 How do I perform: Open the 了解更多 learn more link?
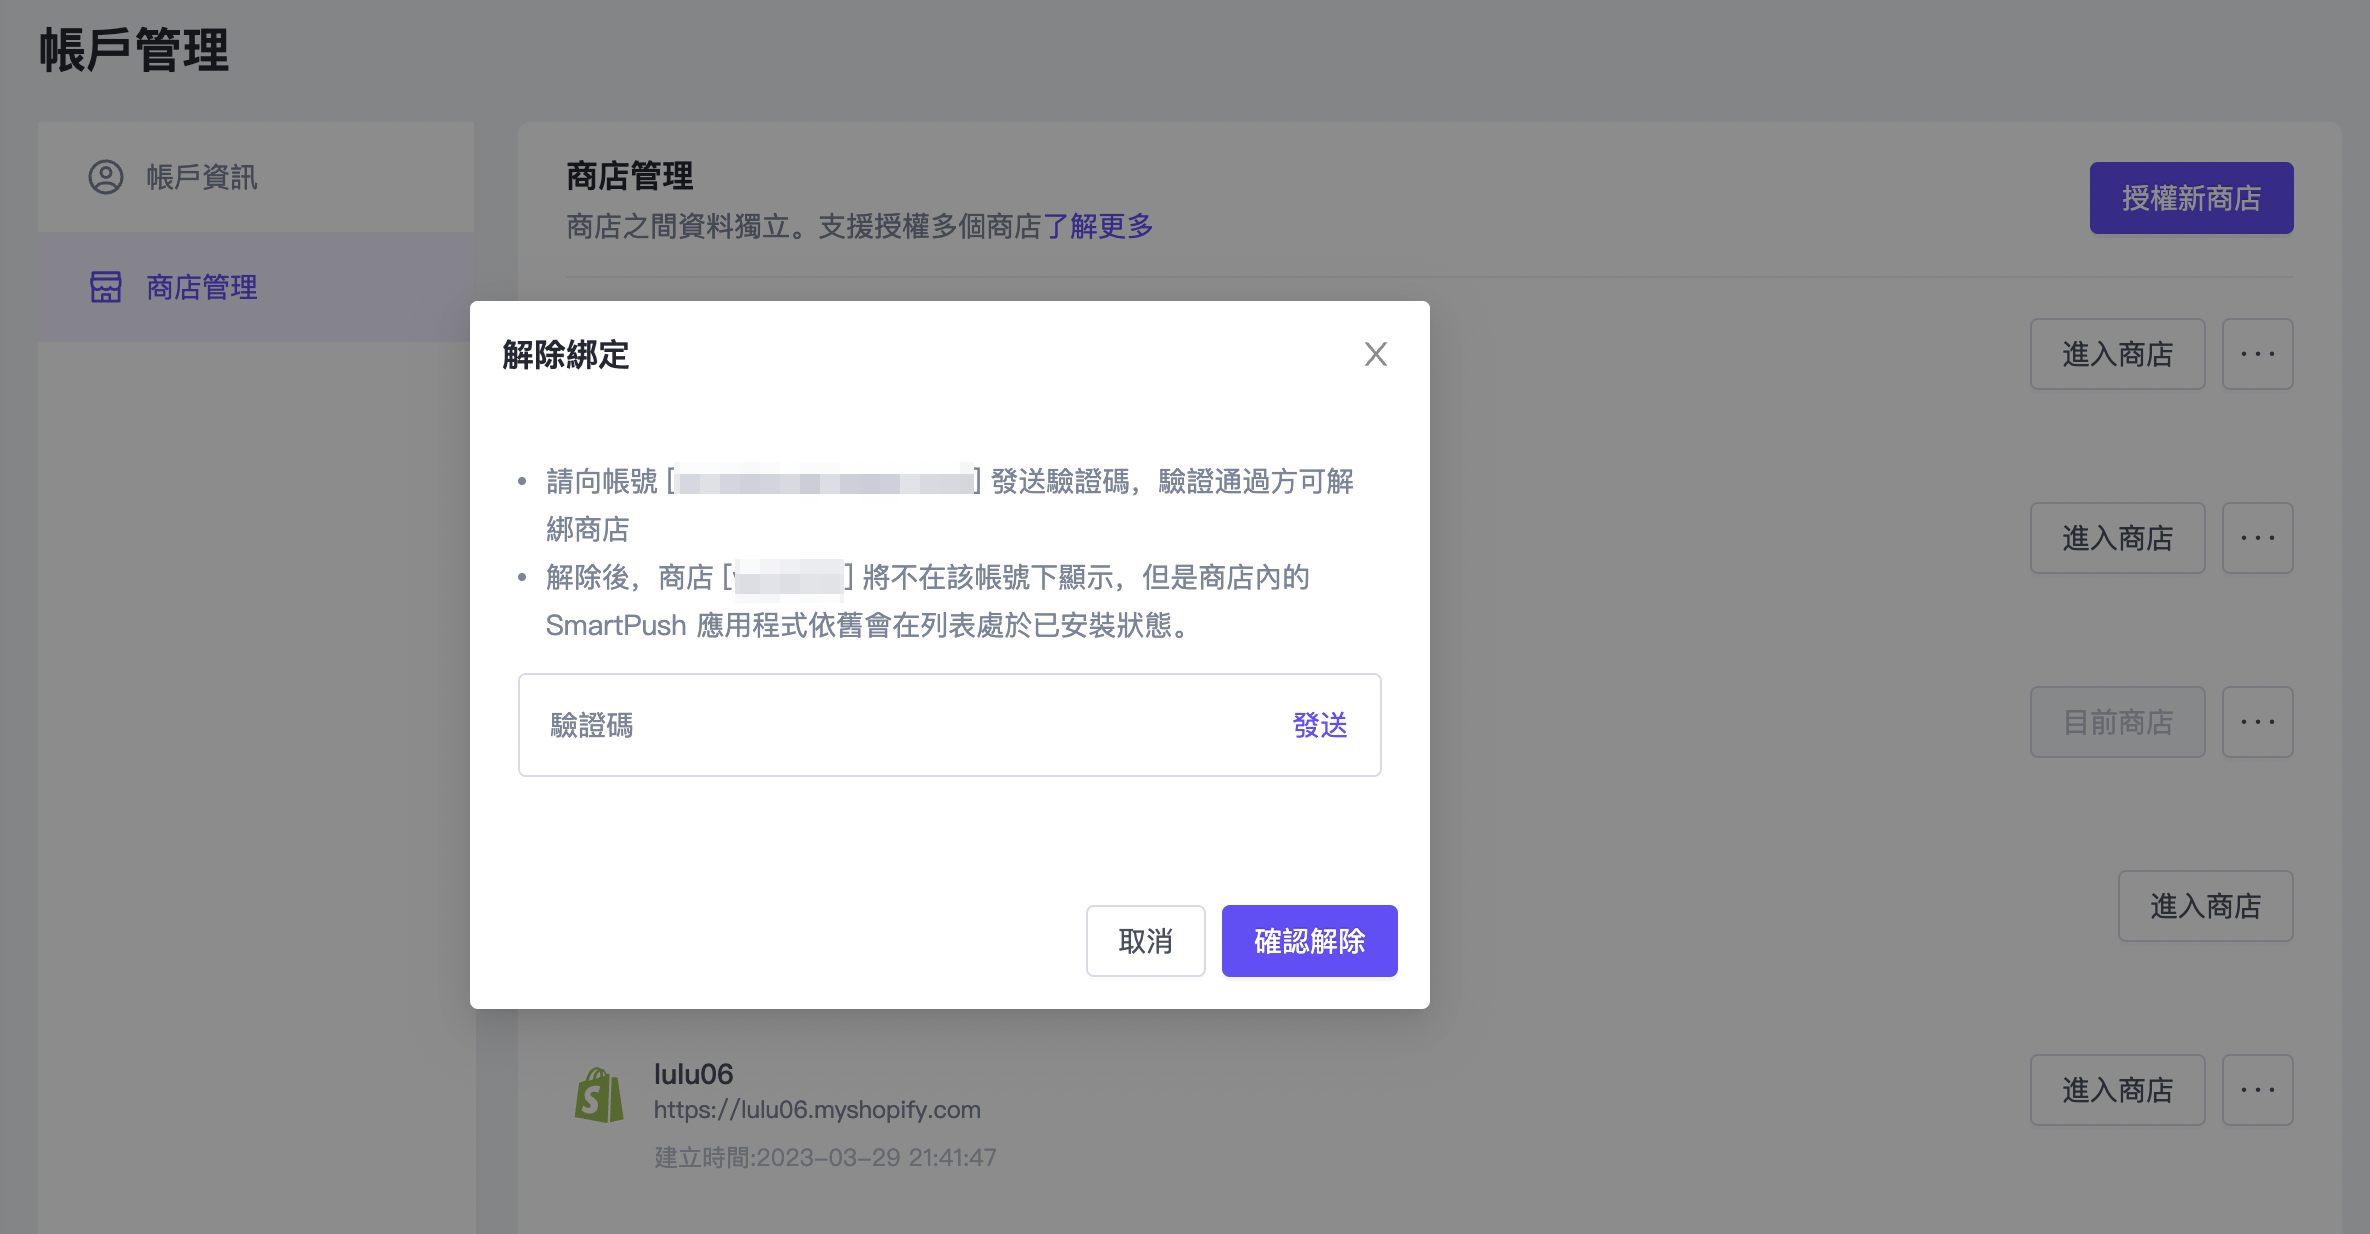[x=1098, y=226]
